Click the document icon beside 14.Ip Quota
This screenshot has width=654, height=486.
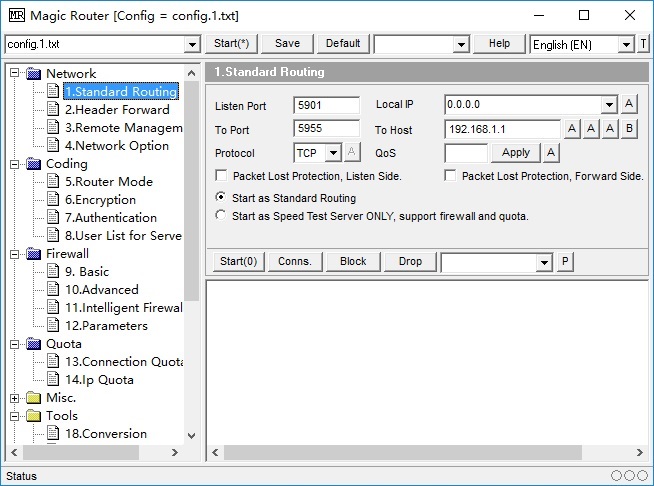click(x=53, y=380)
